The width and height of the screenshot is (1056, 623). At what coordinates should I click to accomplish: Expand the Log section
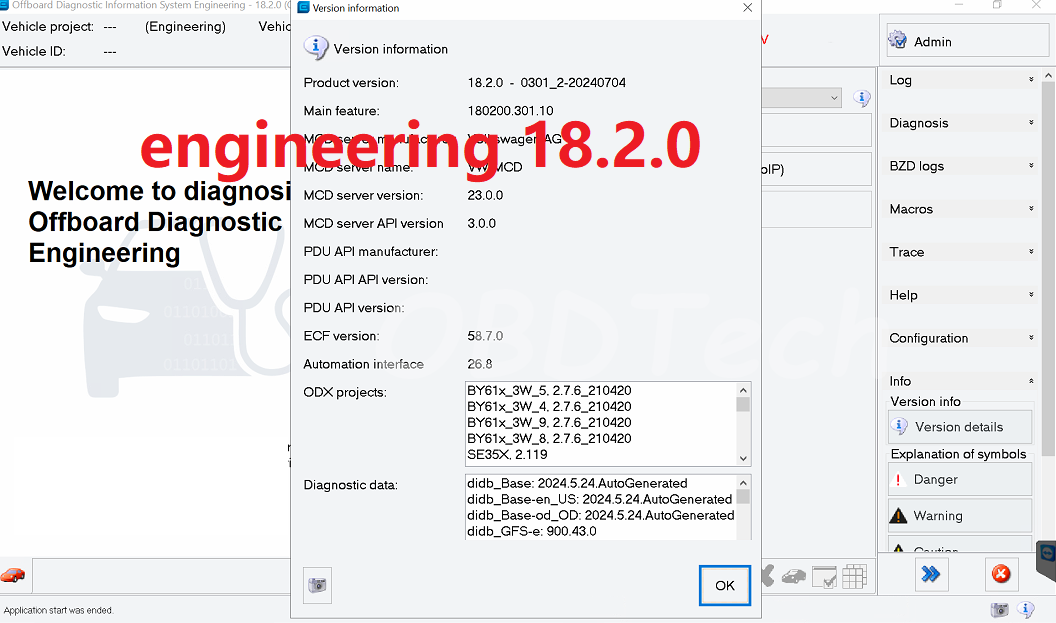tap(960, 80)
